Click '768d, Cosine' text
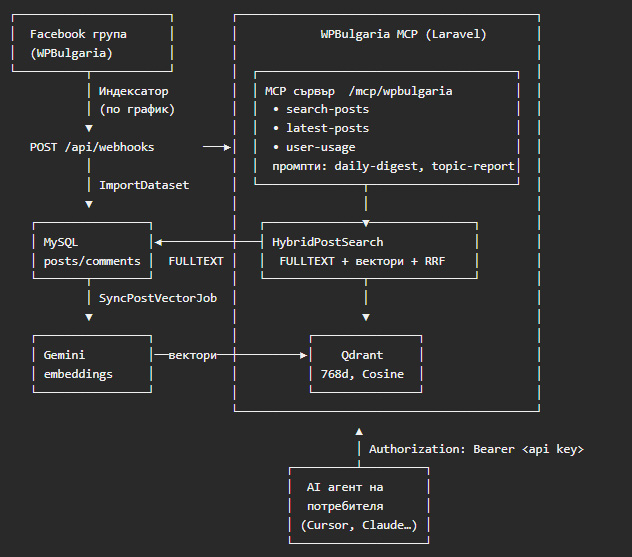The width and height of the screenshot is (632, 557). 362,374
